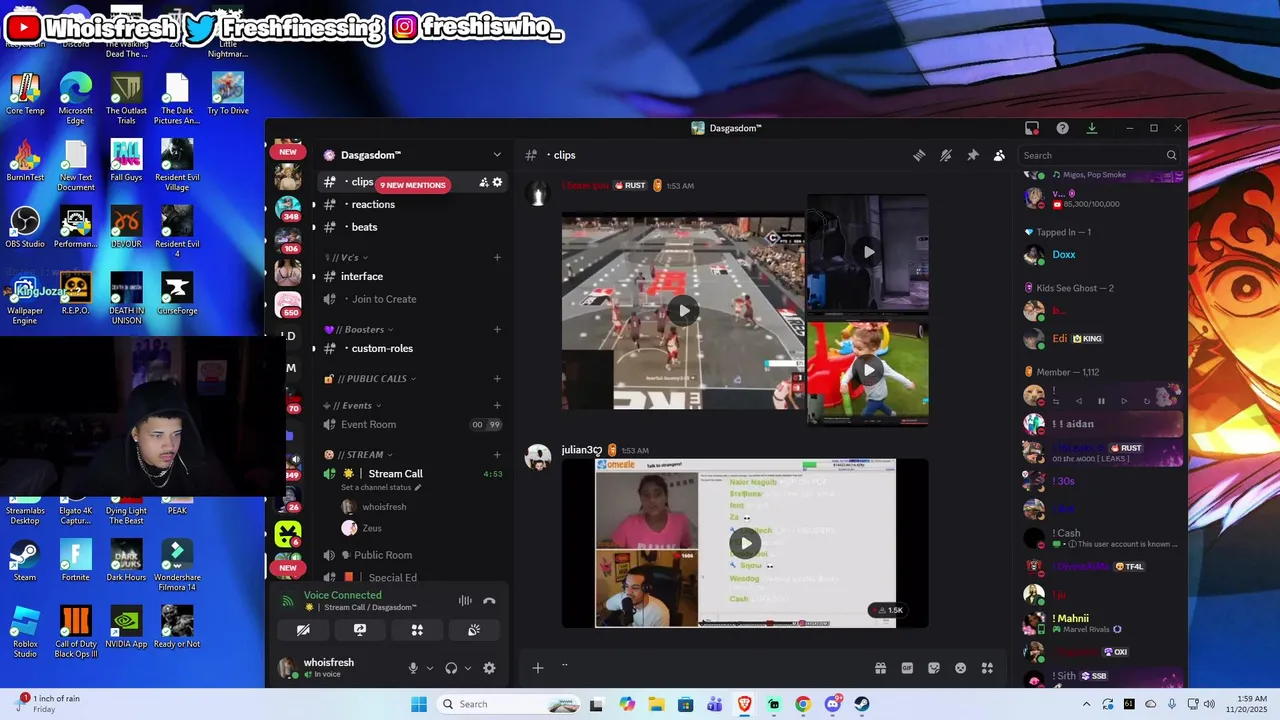The image size is (1280, 720).
Task: Open Discord inbox icon in title bar
Action: point(1032,128)
